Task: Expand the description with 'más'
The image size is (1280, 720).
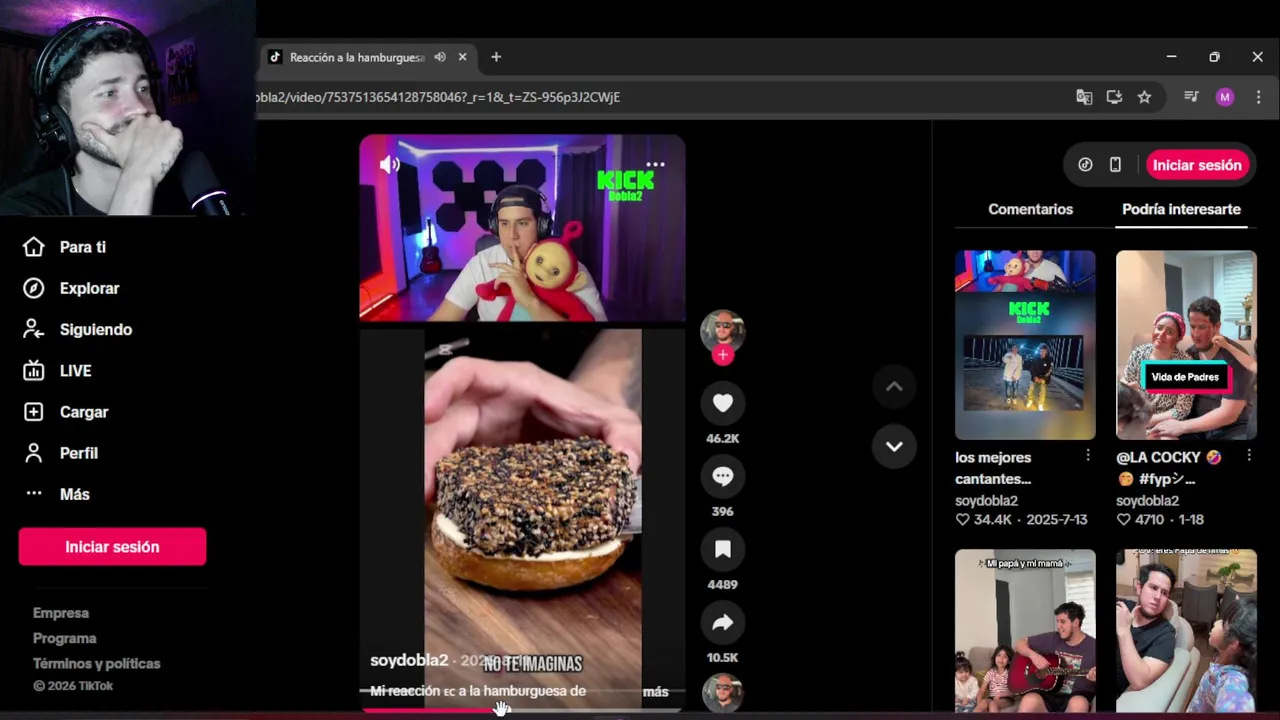Action: tap(655, 692)
